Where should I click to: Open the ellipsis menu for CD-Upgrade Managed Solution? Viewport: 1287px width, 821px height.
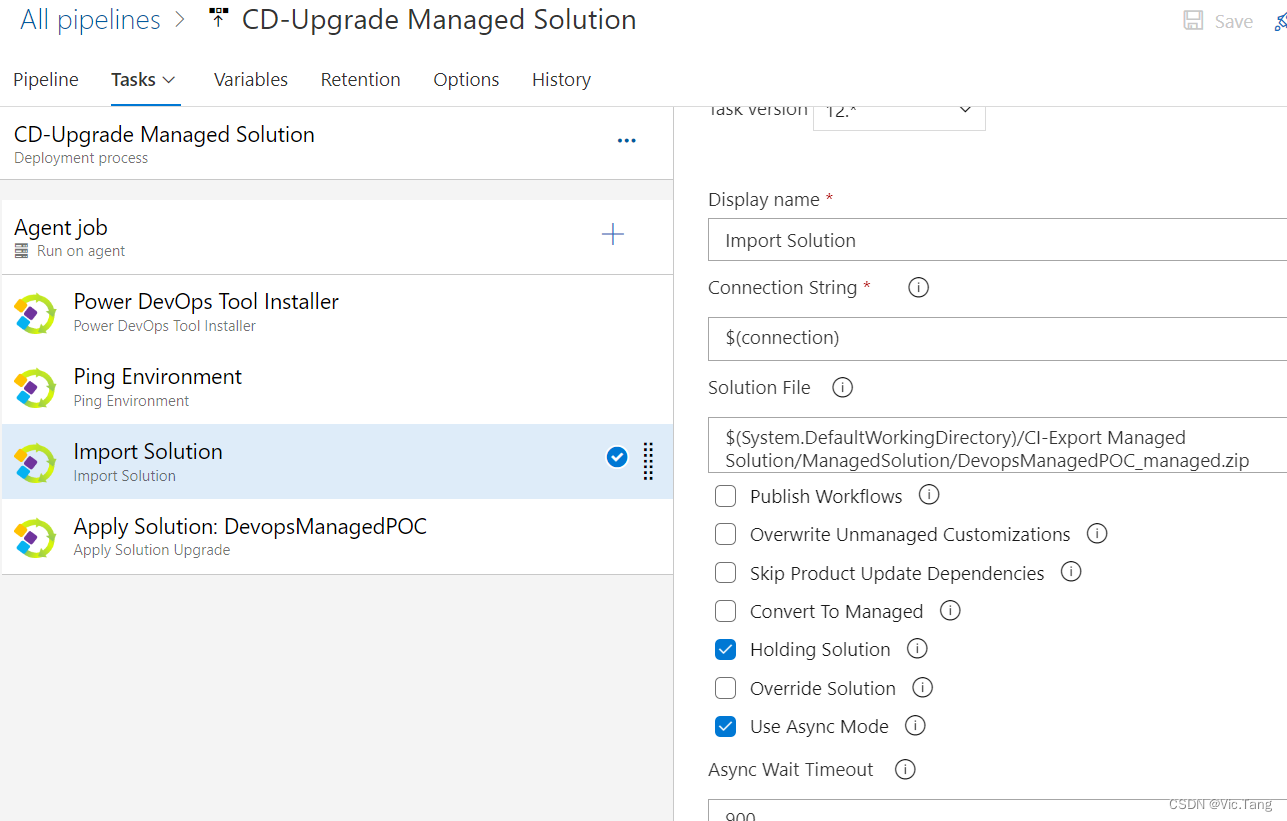point(627,140)
